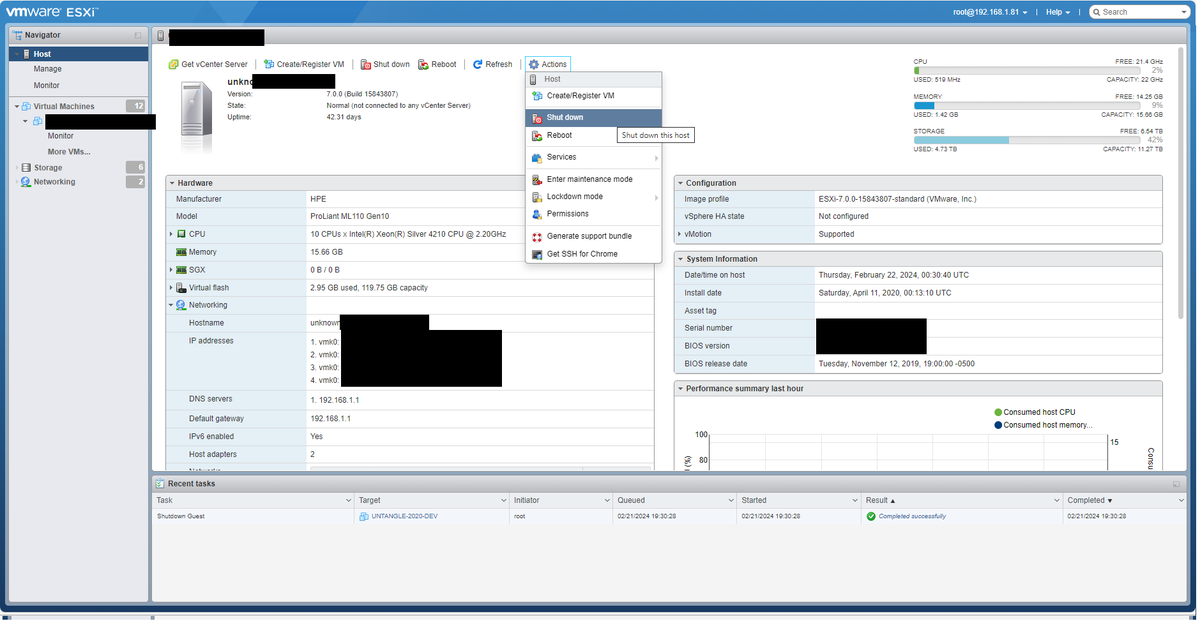Open the UNTANGLE-2020-DEV target link
Screen dimensions: 1200x621
point(404,516)
